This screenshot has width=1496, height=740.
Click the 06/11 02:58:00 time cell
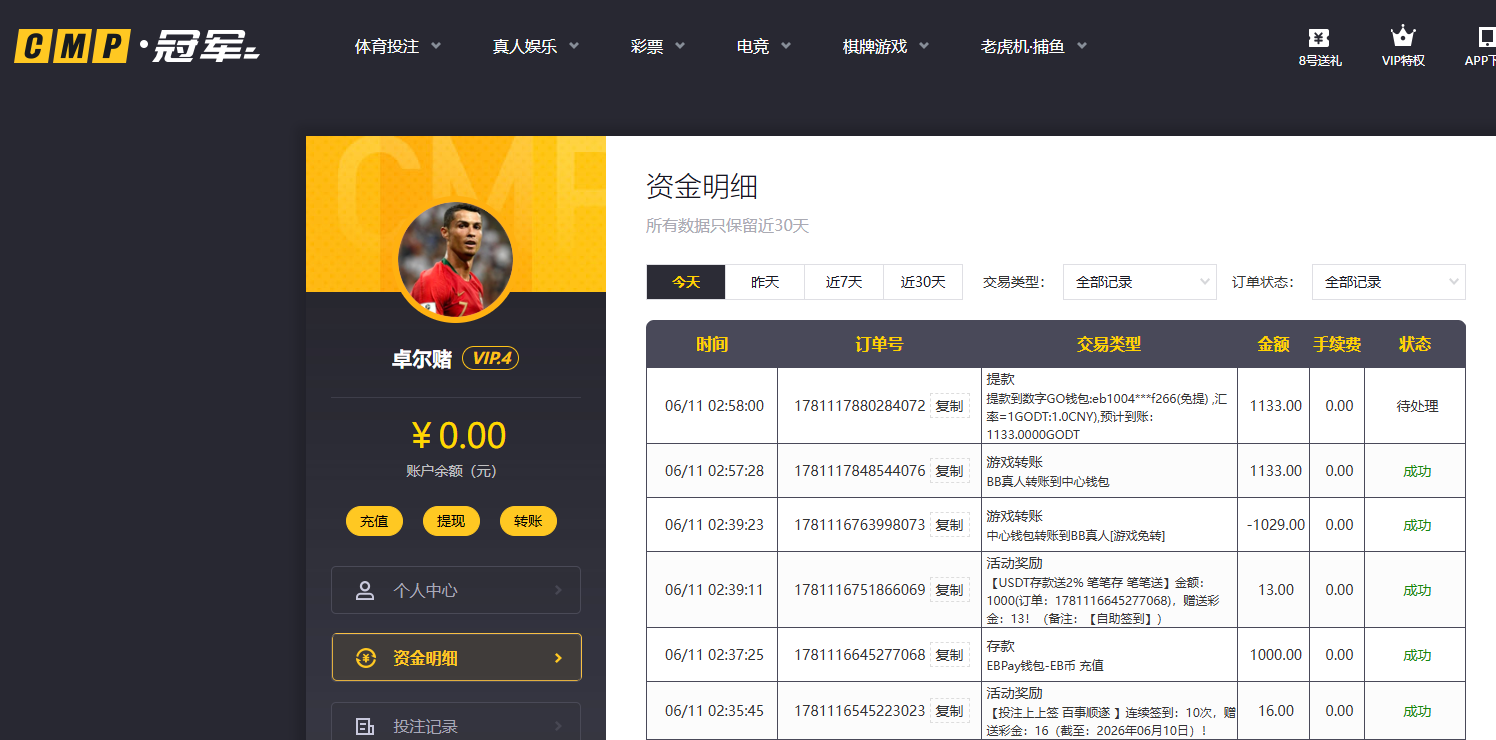tap(714, 406)
